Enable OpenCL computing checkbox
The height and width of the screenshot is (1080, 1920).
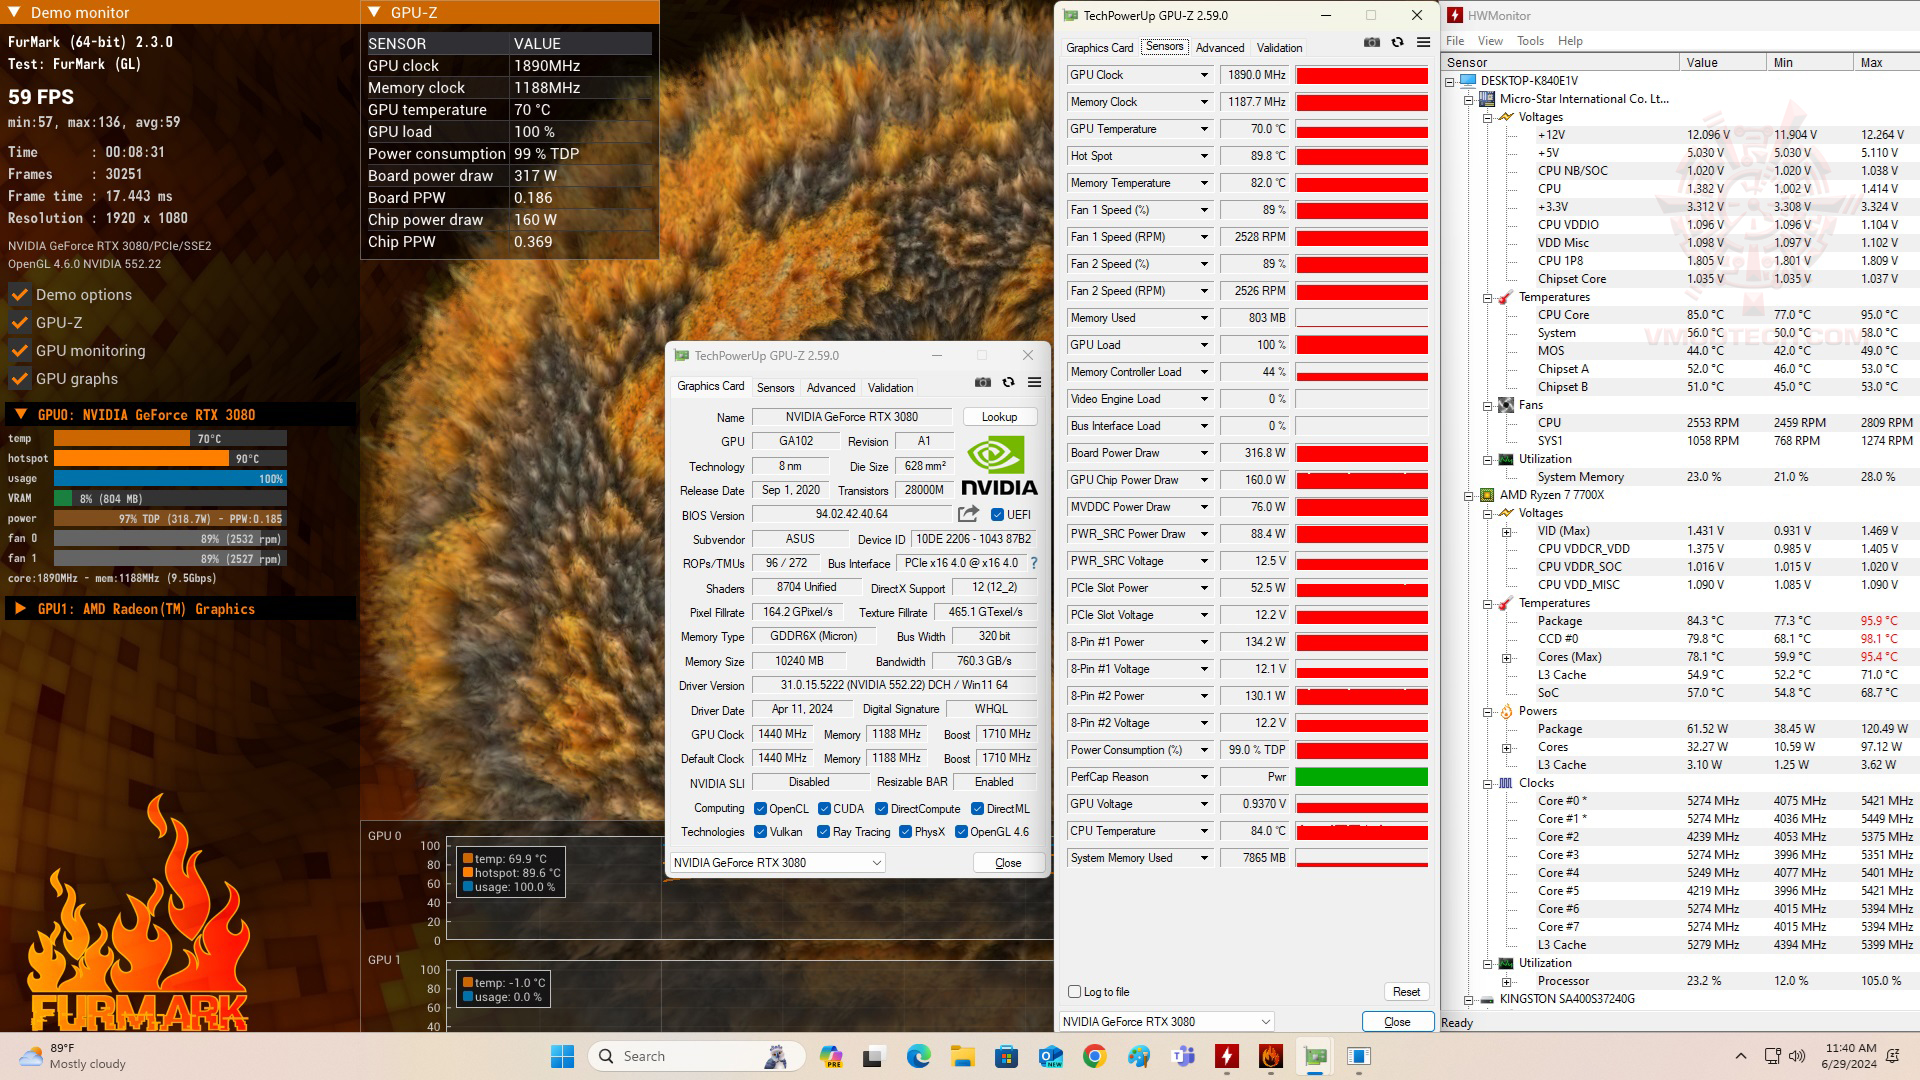click(760, 807)
